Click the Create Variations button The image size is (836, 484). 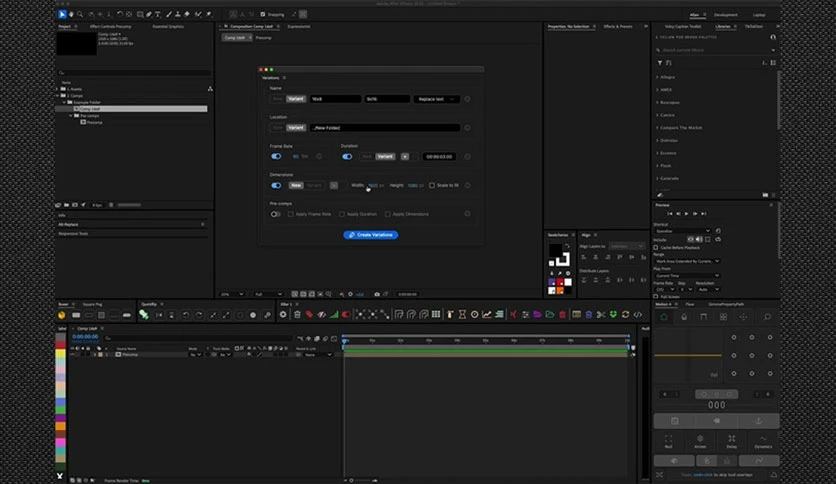coord(371,235)
